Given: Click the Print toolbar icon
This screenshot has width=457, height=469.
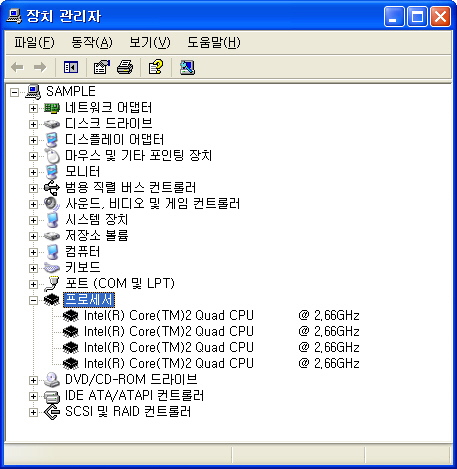Looking at the screenshot, I should coord(125,68).
